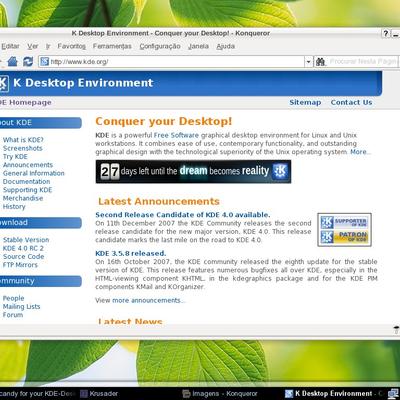
Task: Open the Documentation sidebar link
Action: [27, 181]
